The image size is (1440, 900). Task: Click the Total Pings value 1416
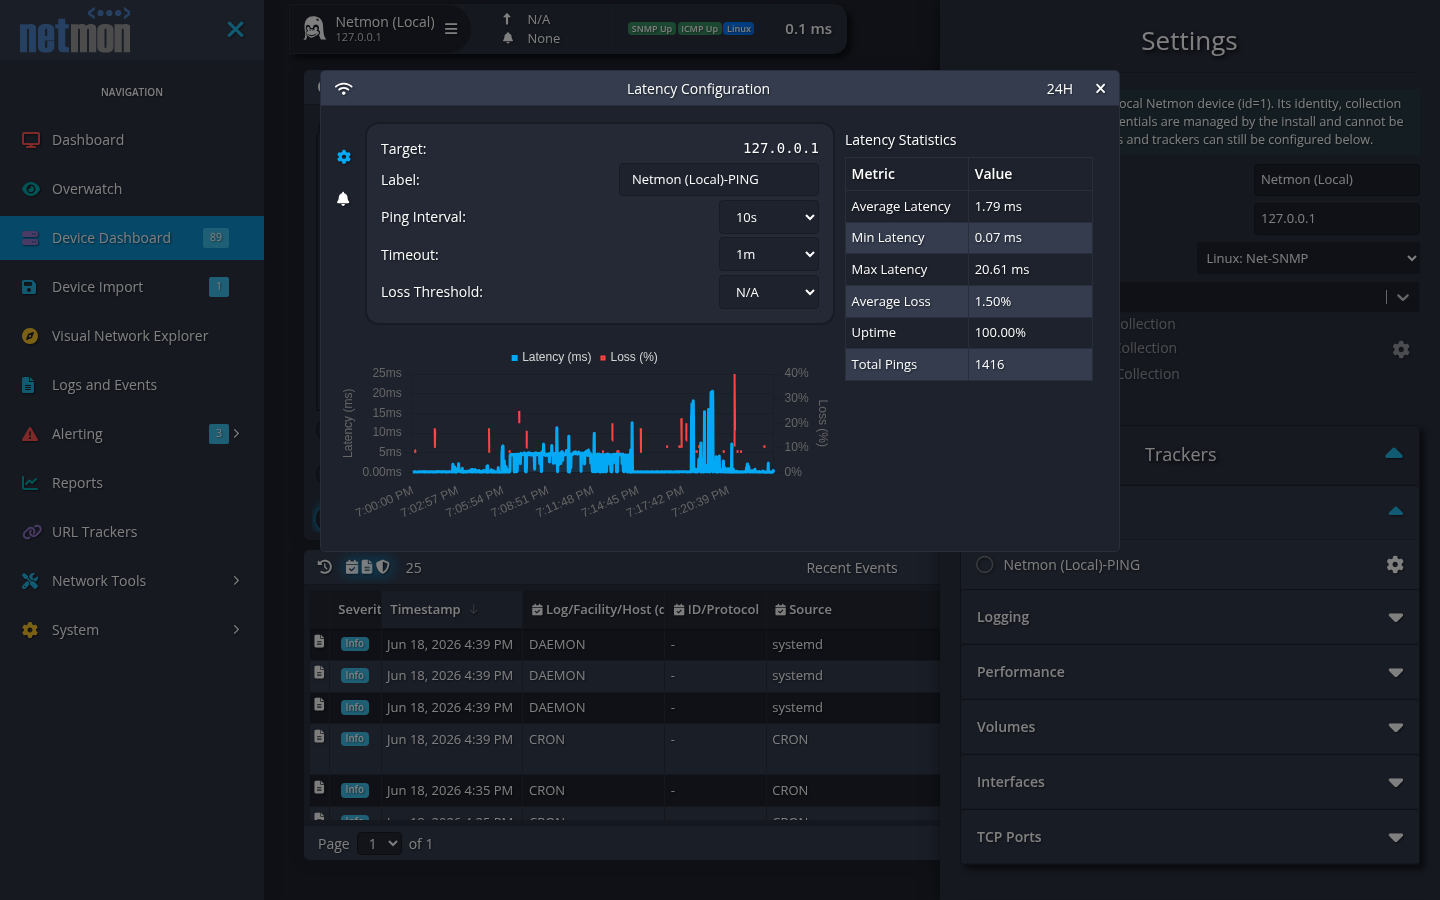(x=989, y=365)
